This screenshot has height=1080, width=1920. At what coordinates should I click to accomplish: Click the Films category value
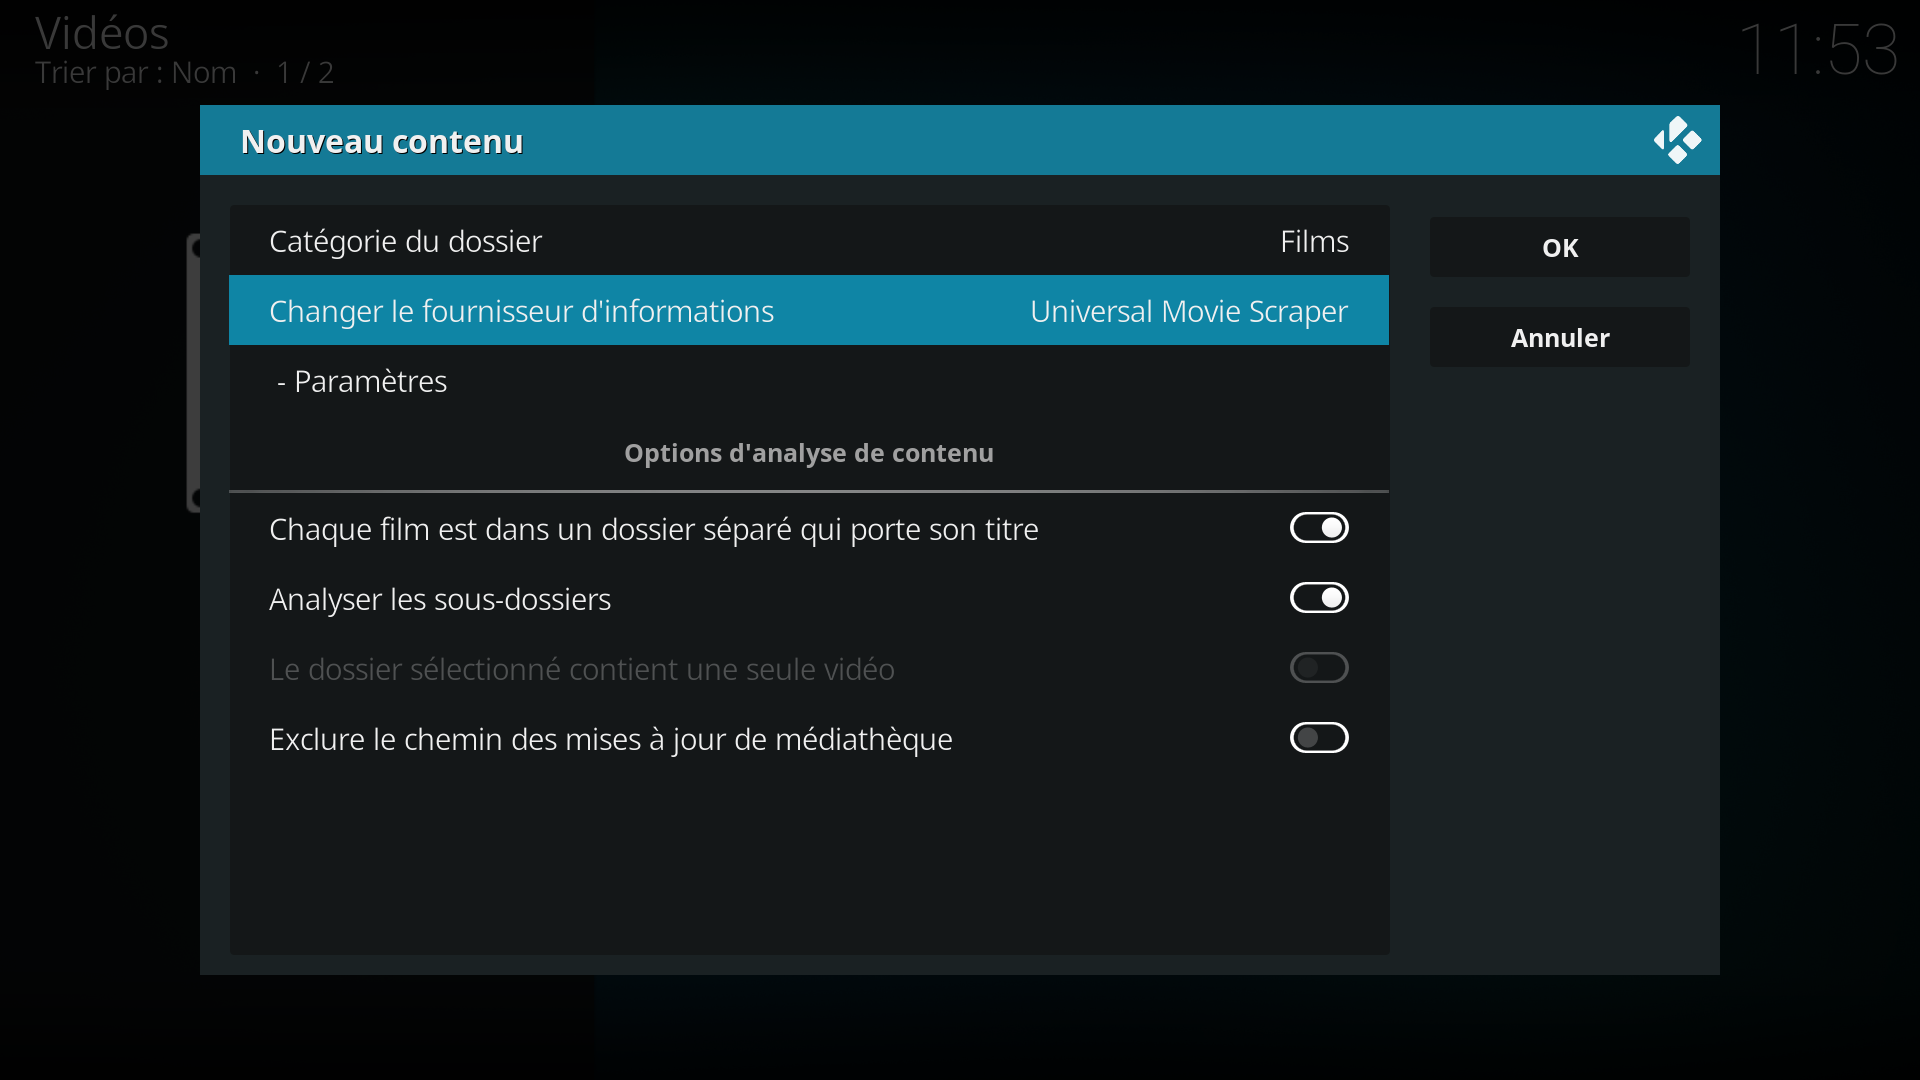(x=1313, y=241)
